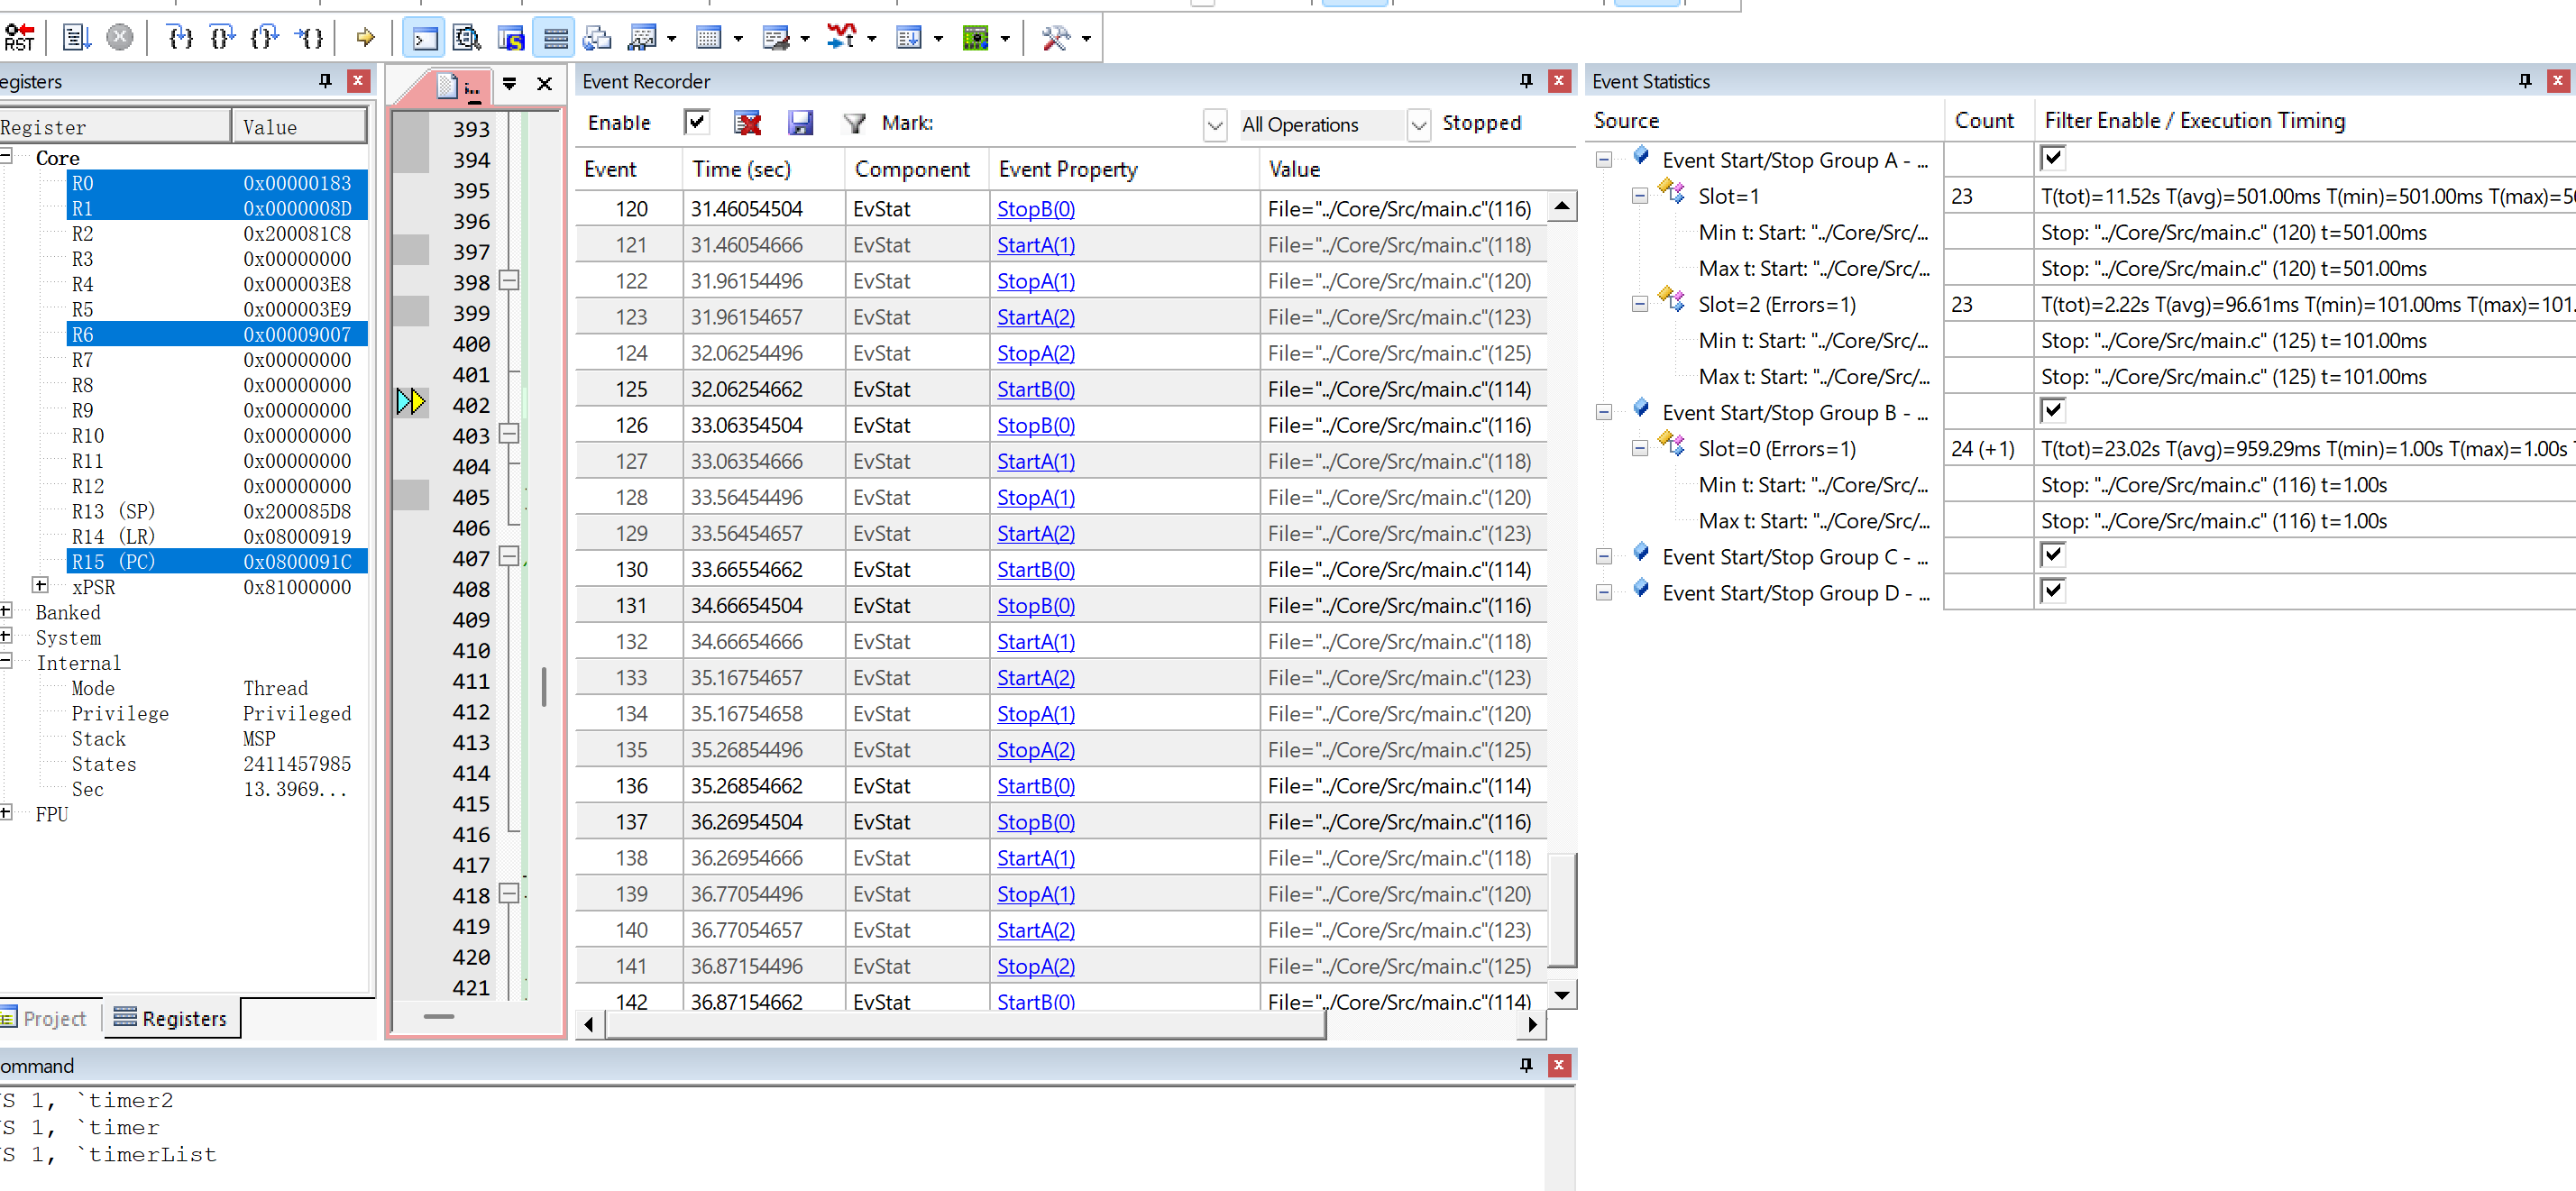Expand the Banked registers tree node
The width and height of the screenshot is (2576, 1191).
(6, 611)
